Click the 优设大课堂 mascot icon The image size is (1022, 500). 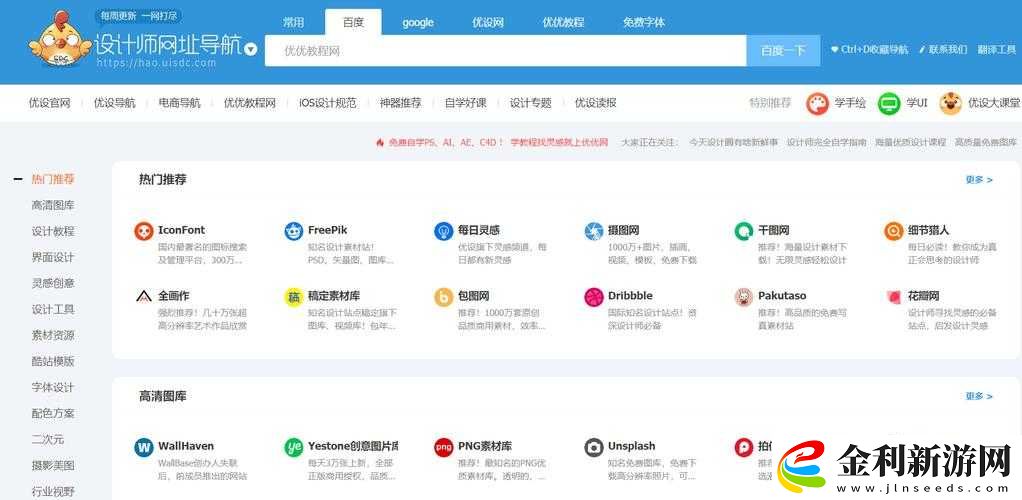[951, 103]
